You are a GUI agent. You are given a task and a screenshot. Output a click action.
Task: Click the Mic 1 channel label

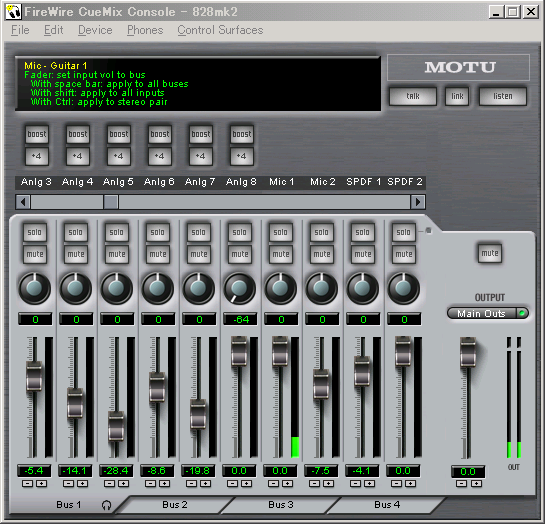[x=282, y=182]
